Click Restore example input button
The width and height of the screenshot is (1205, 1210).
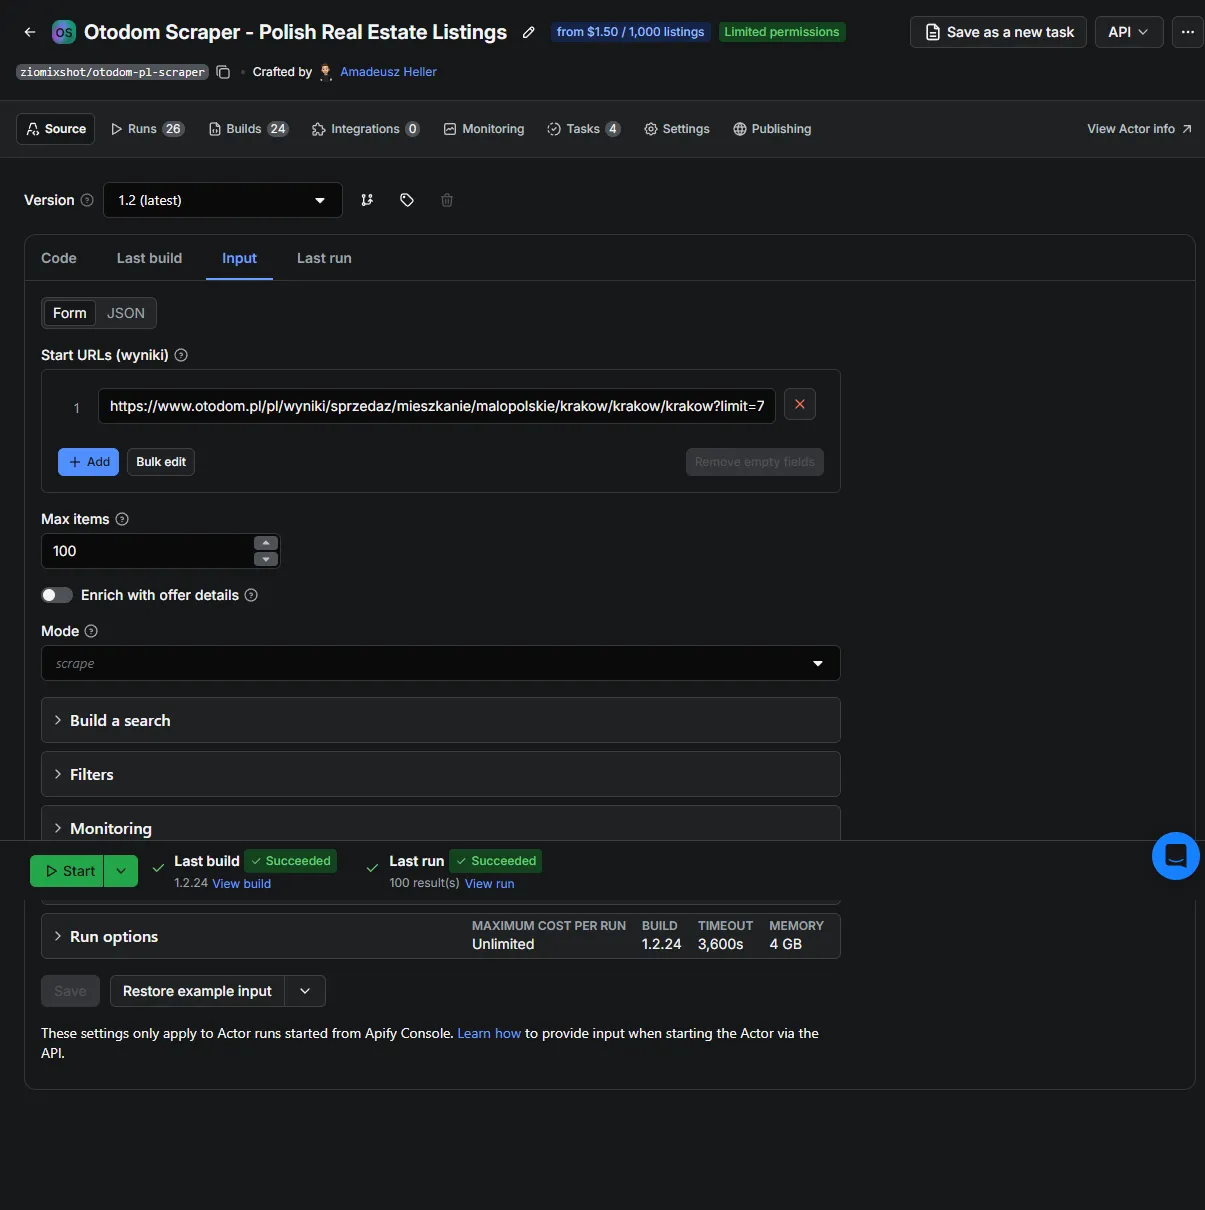(x=197, y=991)
